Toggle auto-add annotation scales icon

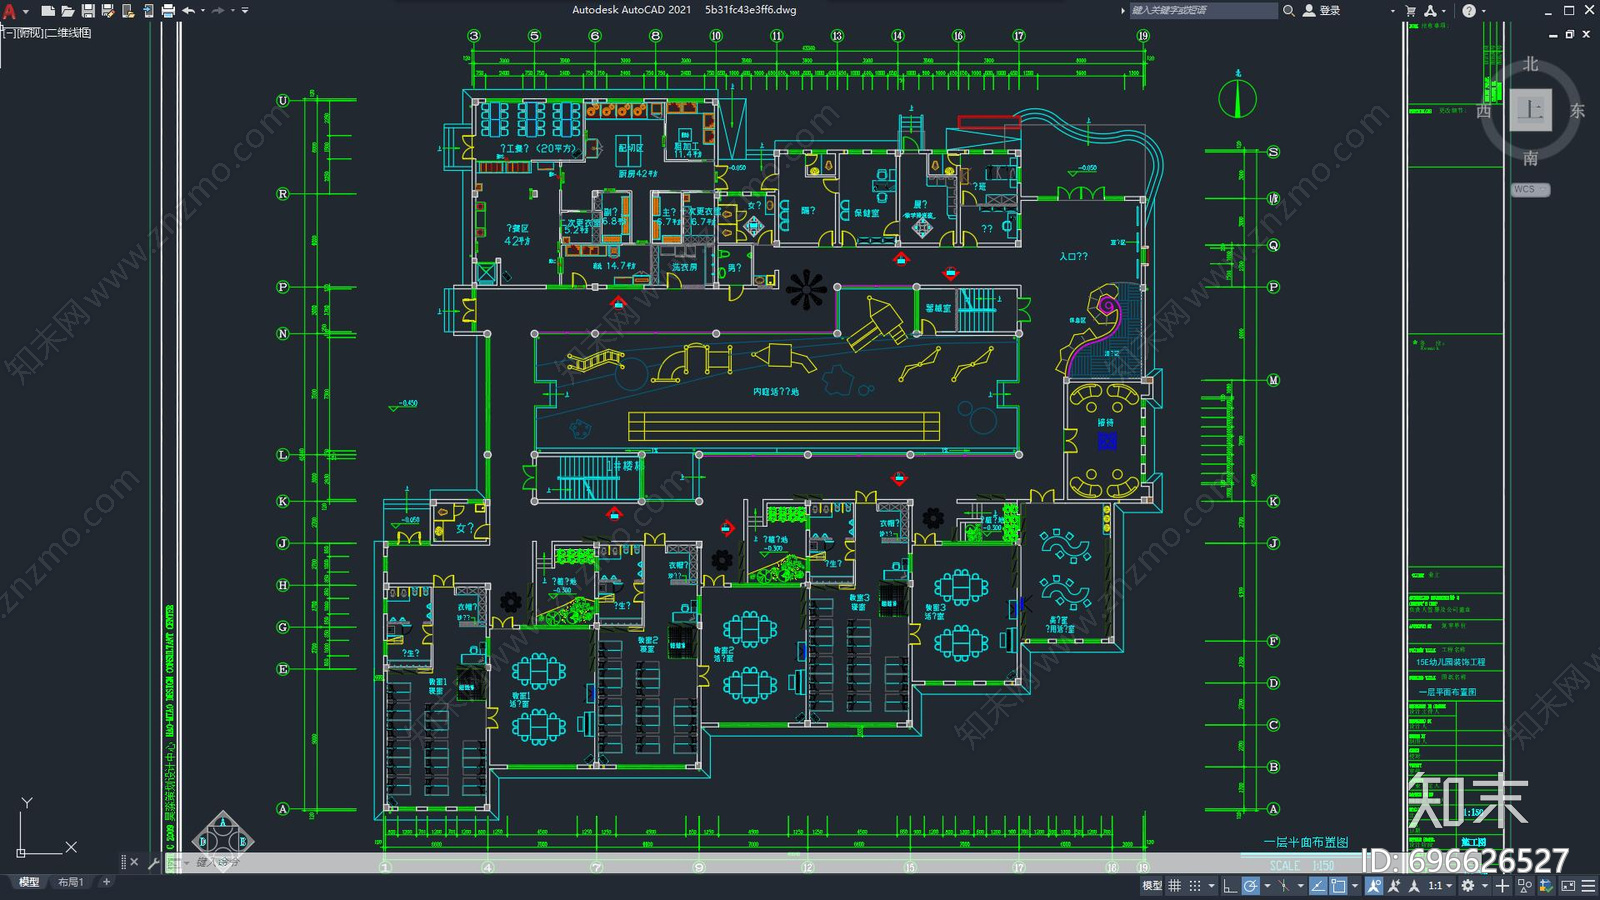pyautogui.click(x=1394, y=885)
